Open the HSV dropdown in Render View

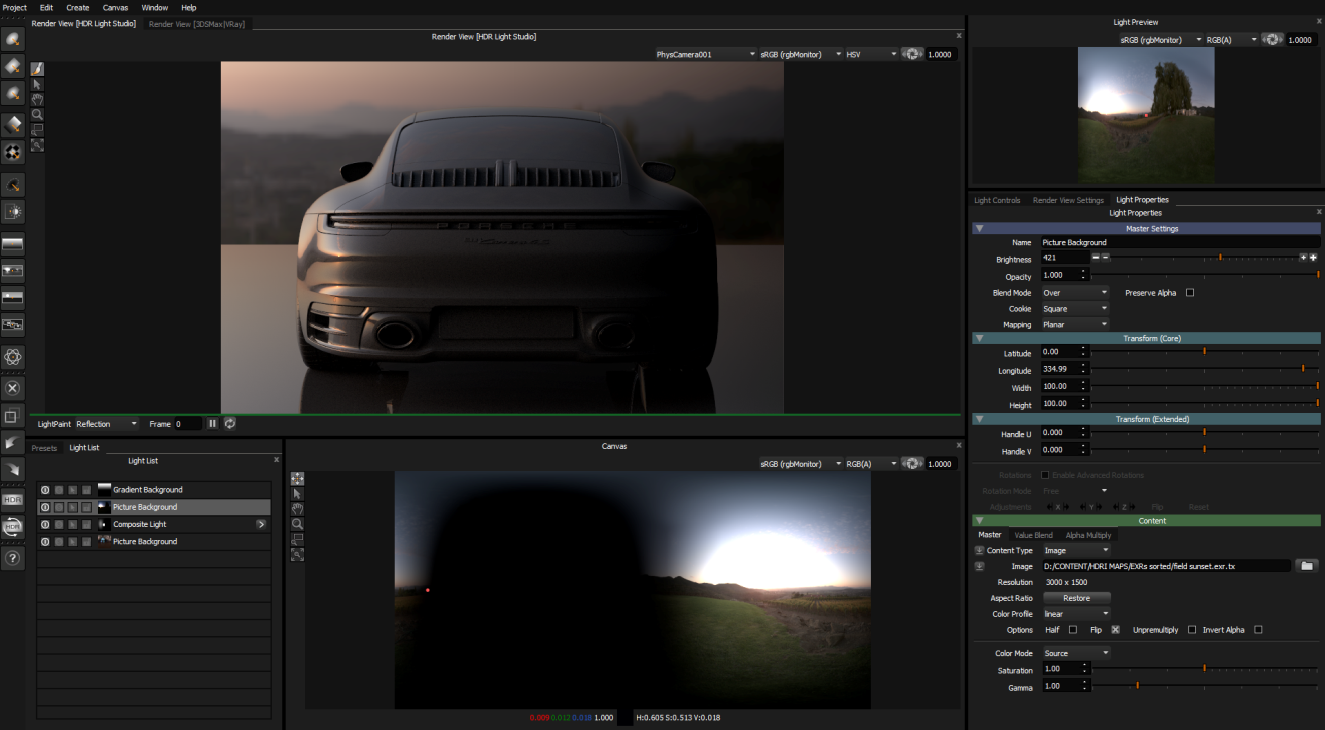pyautogui.click(x=871, y=54)
